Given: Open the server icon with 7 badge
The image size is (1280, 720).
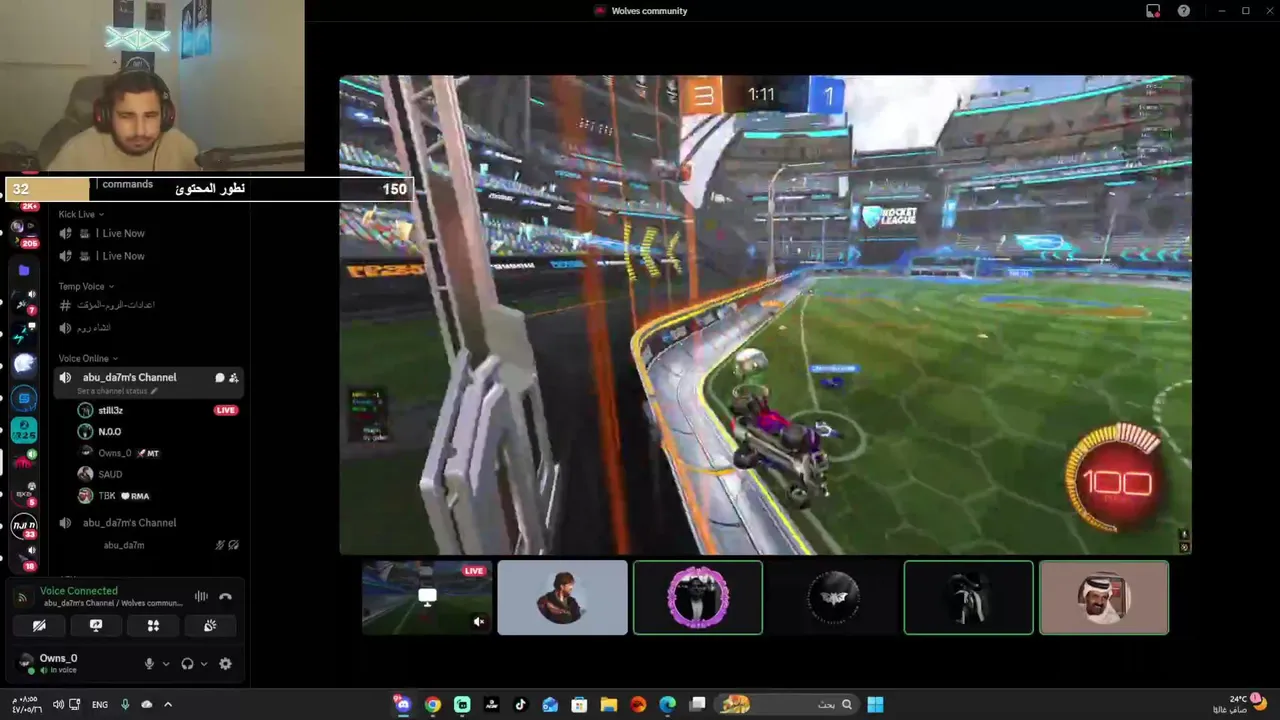Looking at the screenshot, I should 24,302.
